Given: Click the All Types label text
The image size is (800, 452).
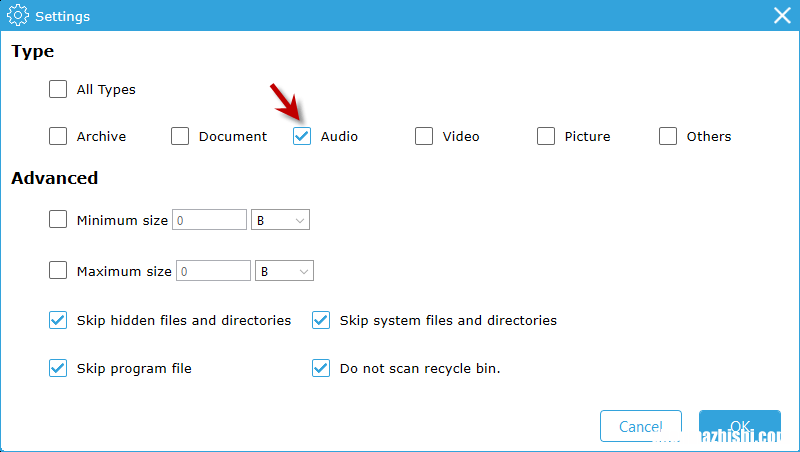Looking at the screenshot, I should (x=106, y=90).
